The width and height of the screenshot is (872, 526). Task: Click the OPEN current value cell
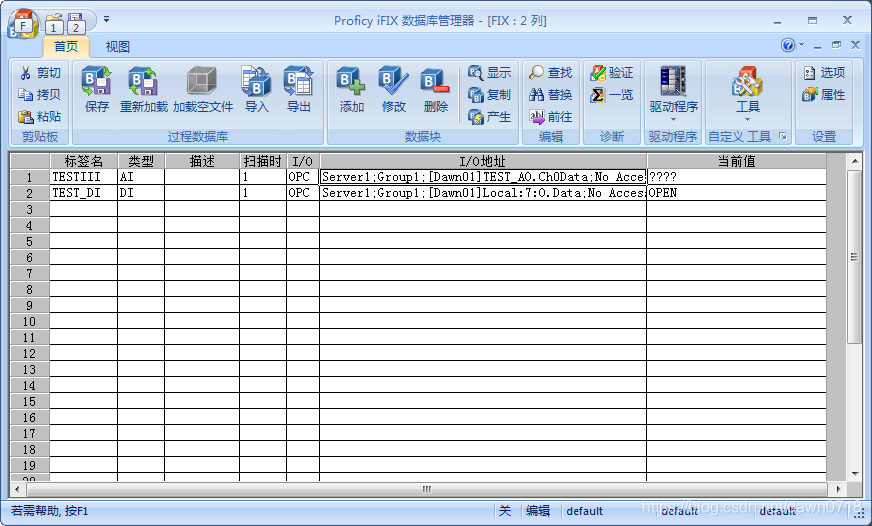[x=736, y=193]
